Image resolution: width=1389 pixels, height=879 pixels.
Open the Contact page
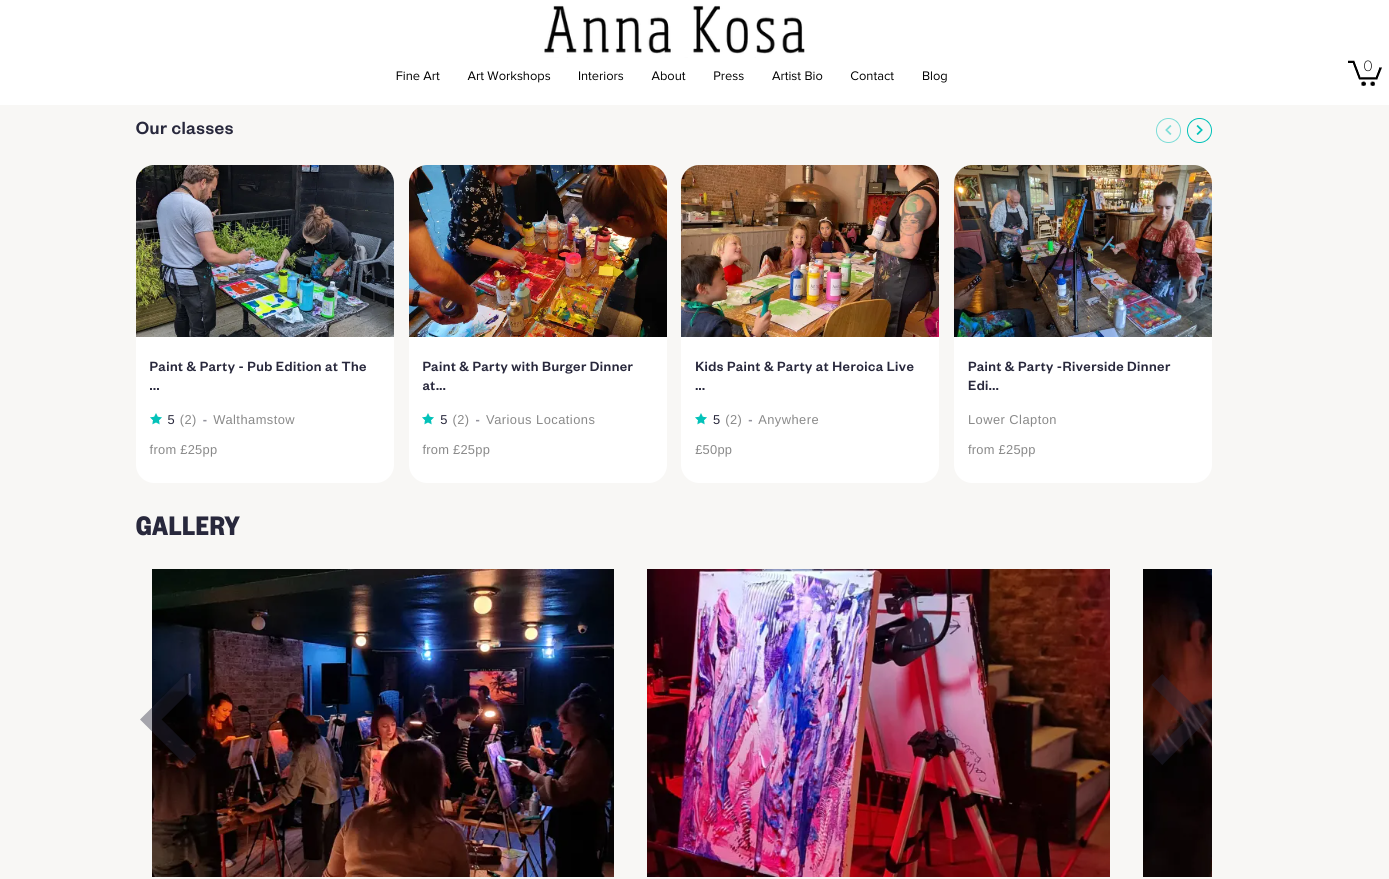pyautogui.click(x=872, y=76)
